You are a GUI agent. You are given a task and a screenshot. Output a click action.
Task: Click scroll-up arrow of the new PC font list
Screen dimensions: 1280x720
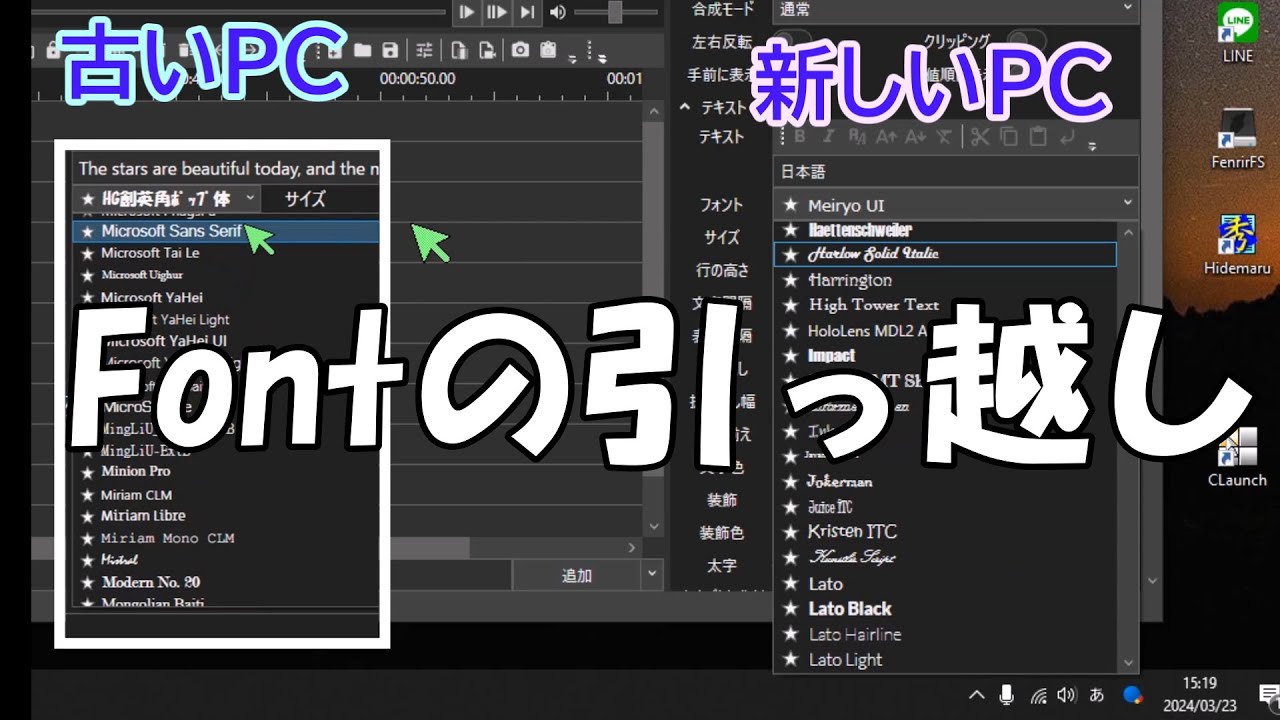(1129, 232)
